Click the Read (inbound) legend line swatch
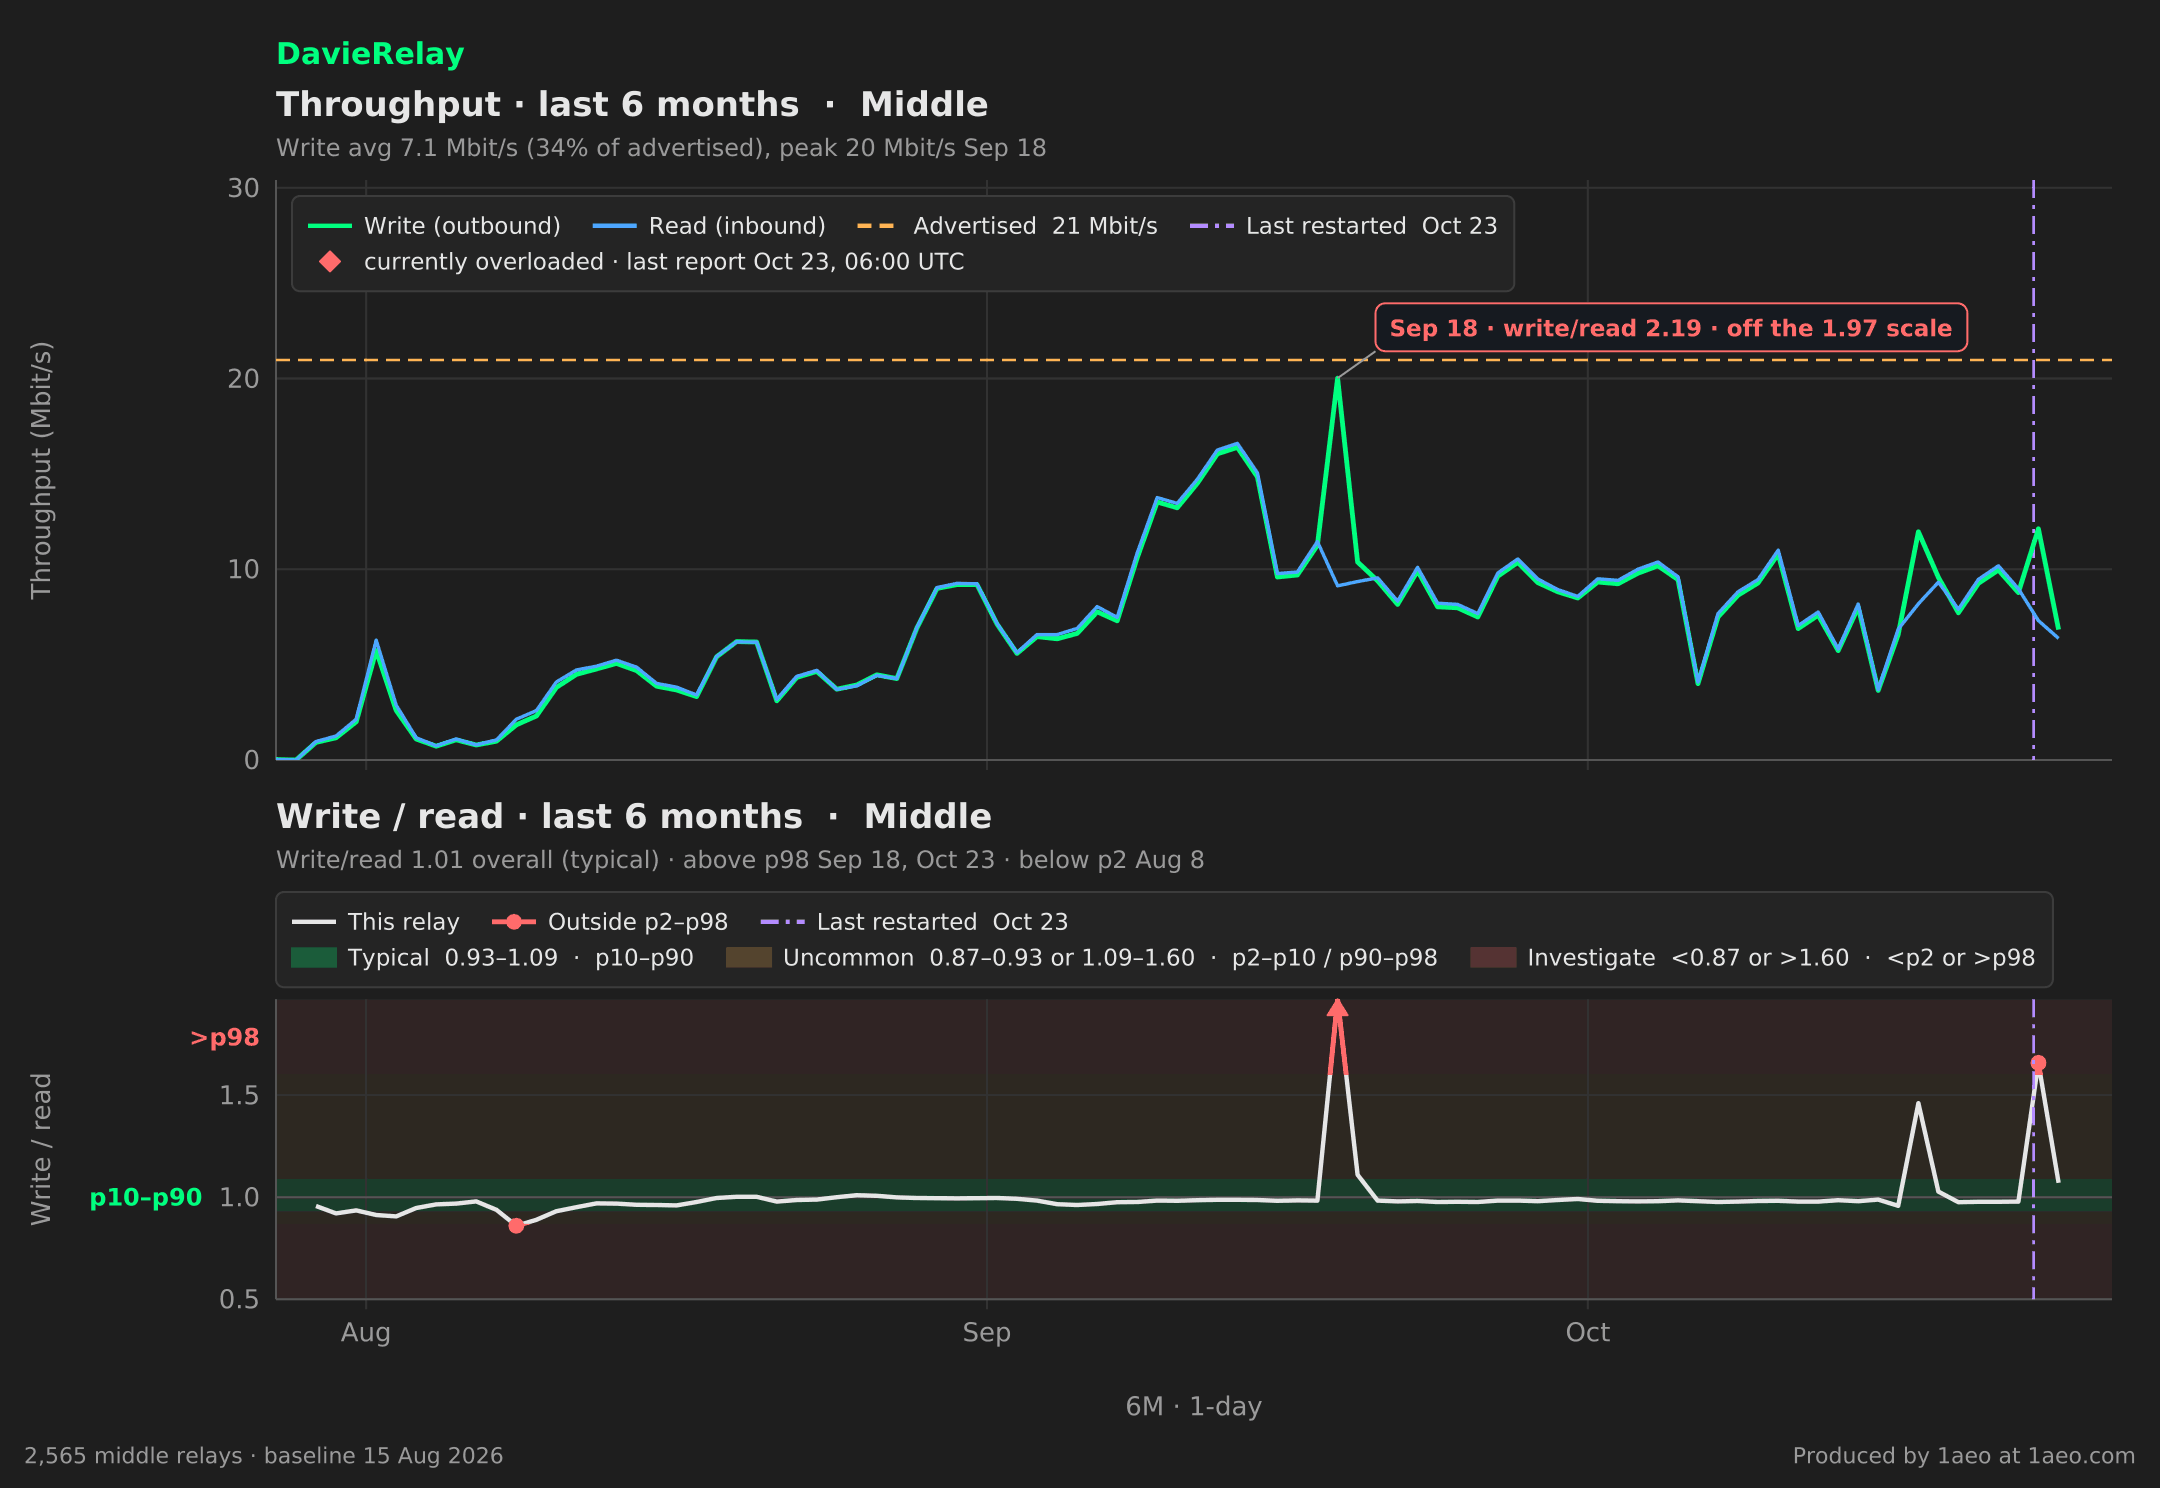 pyautogui.click(x=614, y=226)
